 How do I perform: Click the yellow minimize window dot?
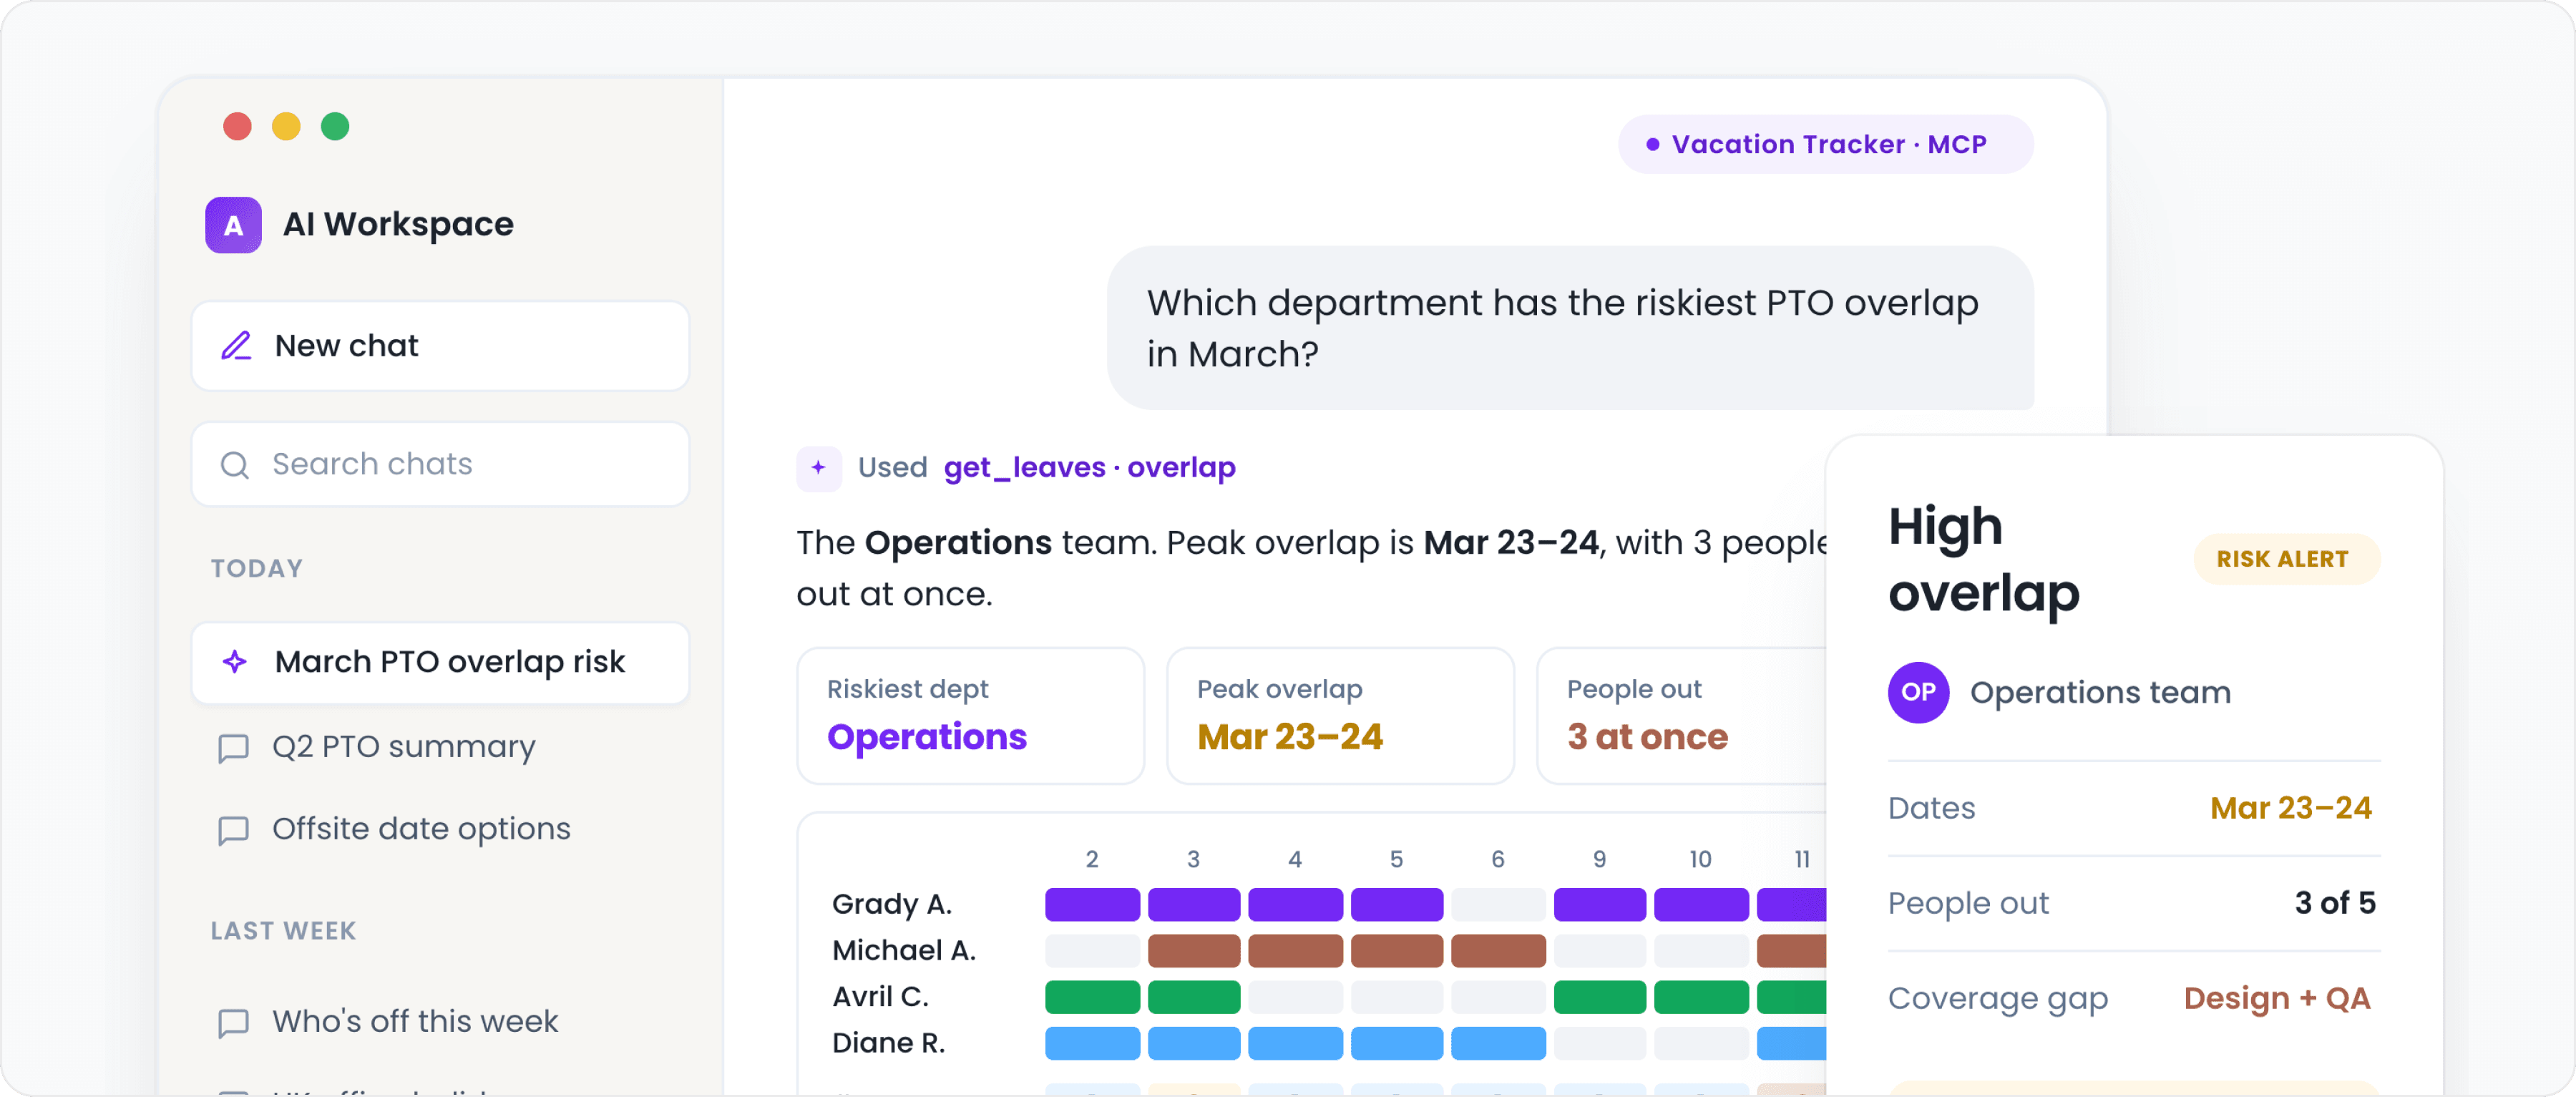(286, 127)
